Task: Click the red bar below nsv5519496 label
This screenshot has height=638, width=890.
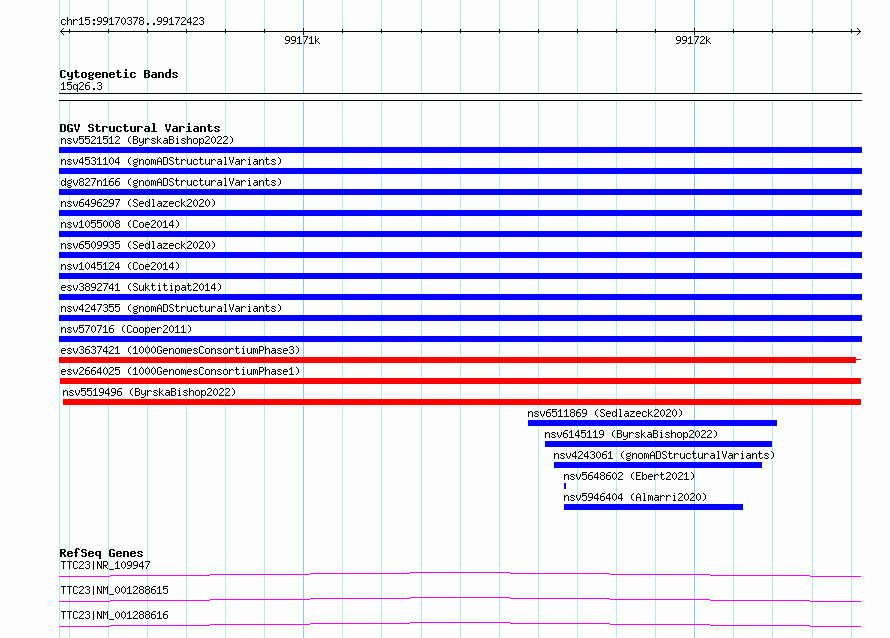Action: click(x=461, y=402)
